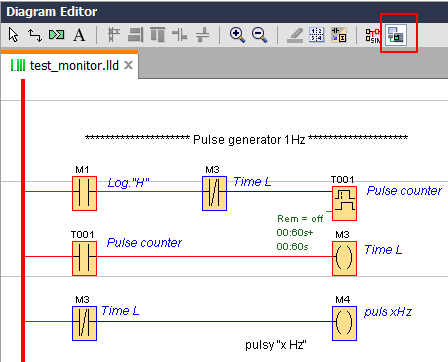Select the arrow Selection tool
The width and height of the screenshot is (448, 362).
tap(13, 35)
